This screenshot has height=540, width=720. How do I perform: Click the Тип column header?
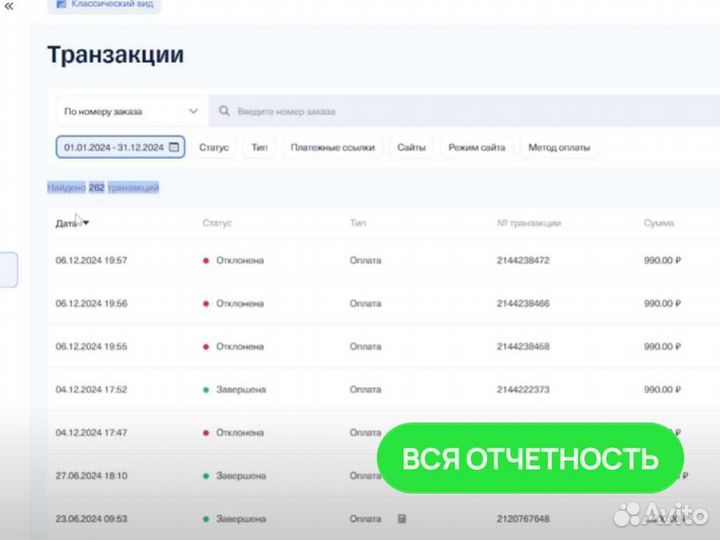358,223
